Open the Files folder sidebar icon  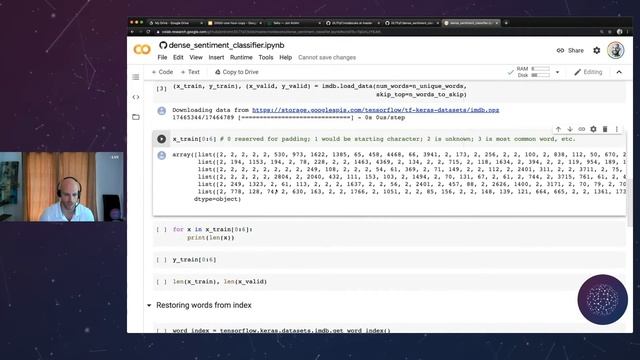pyautogui.click(x=136, y=117)
